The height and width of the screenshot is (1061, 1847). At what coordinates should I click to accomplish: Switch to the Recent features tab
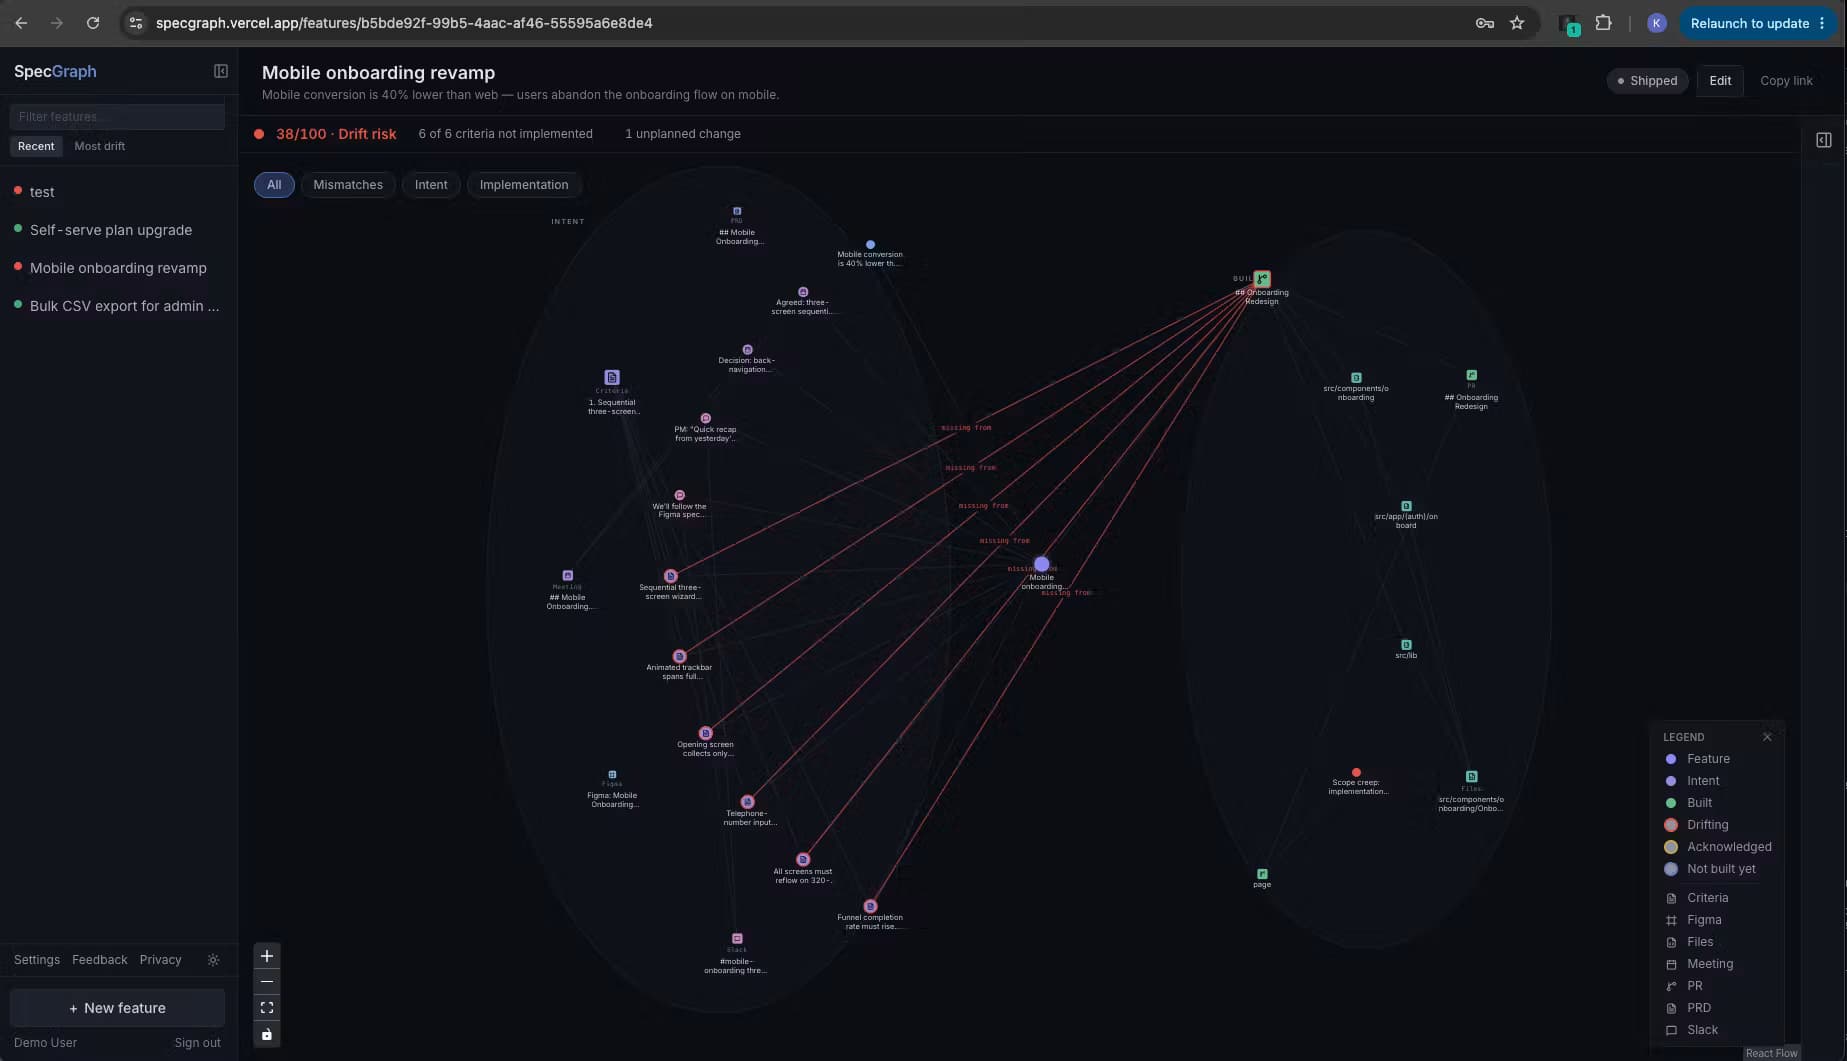(36, 146)
